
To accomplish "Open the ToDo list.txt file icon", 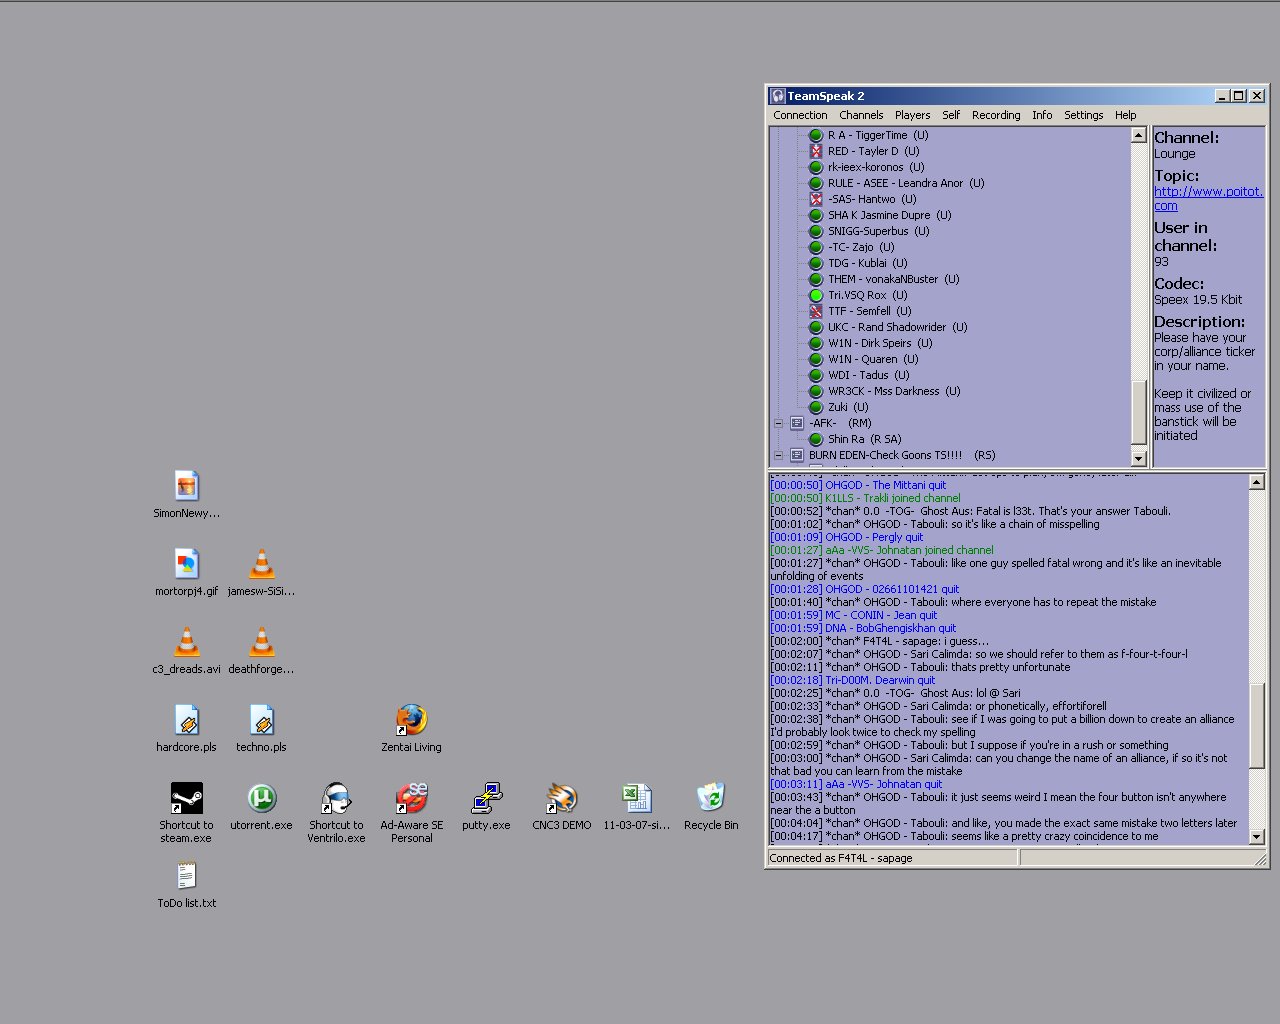I will click(x=187, y=876).
